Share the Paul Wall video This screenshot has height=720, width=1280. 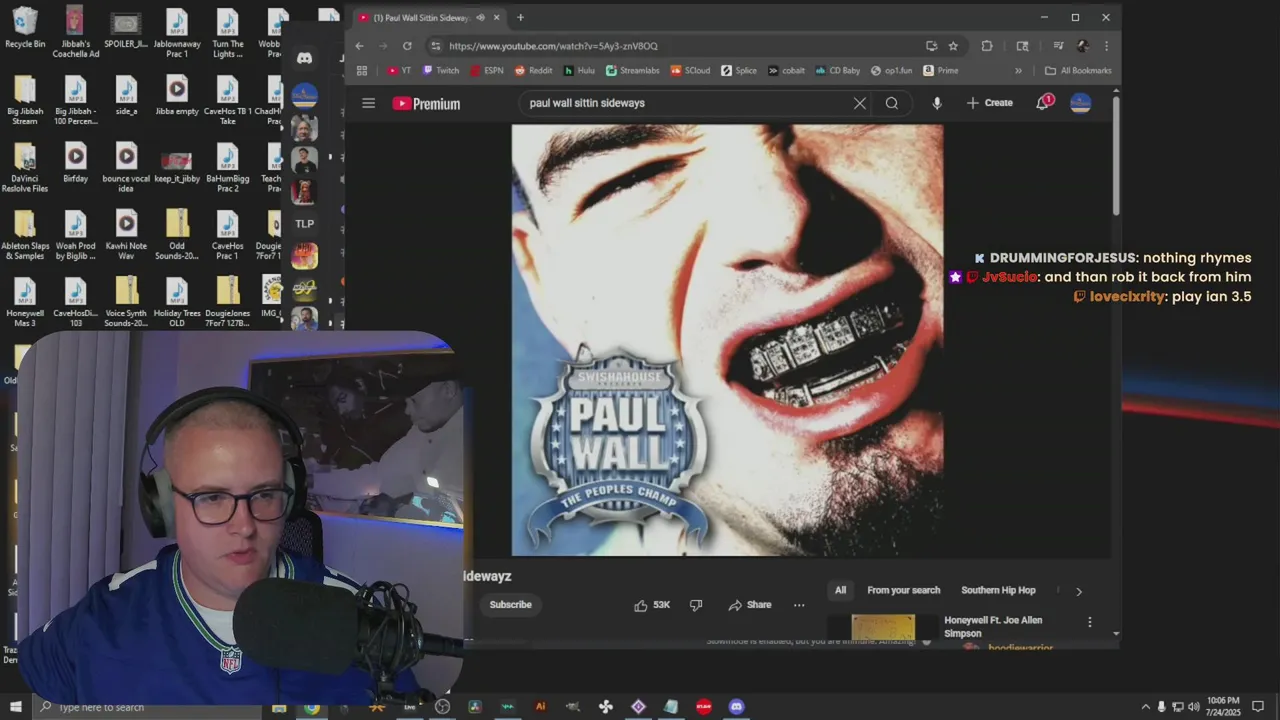click(750, 605)
